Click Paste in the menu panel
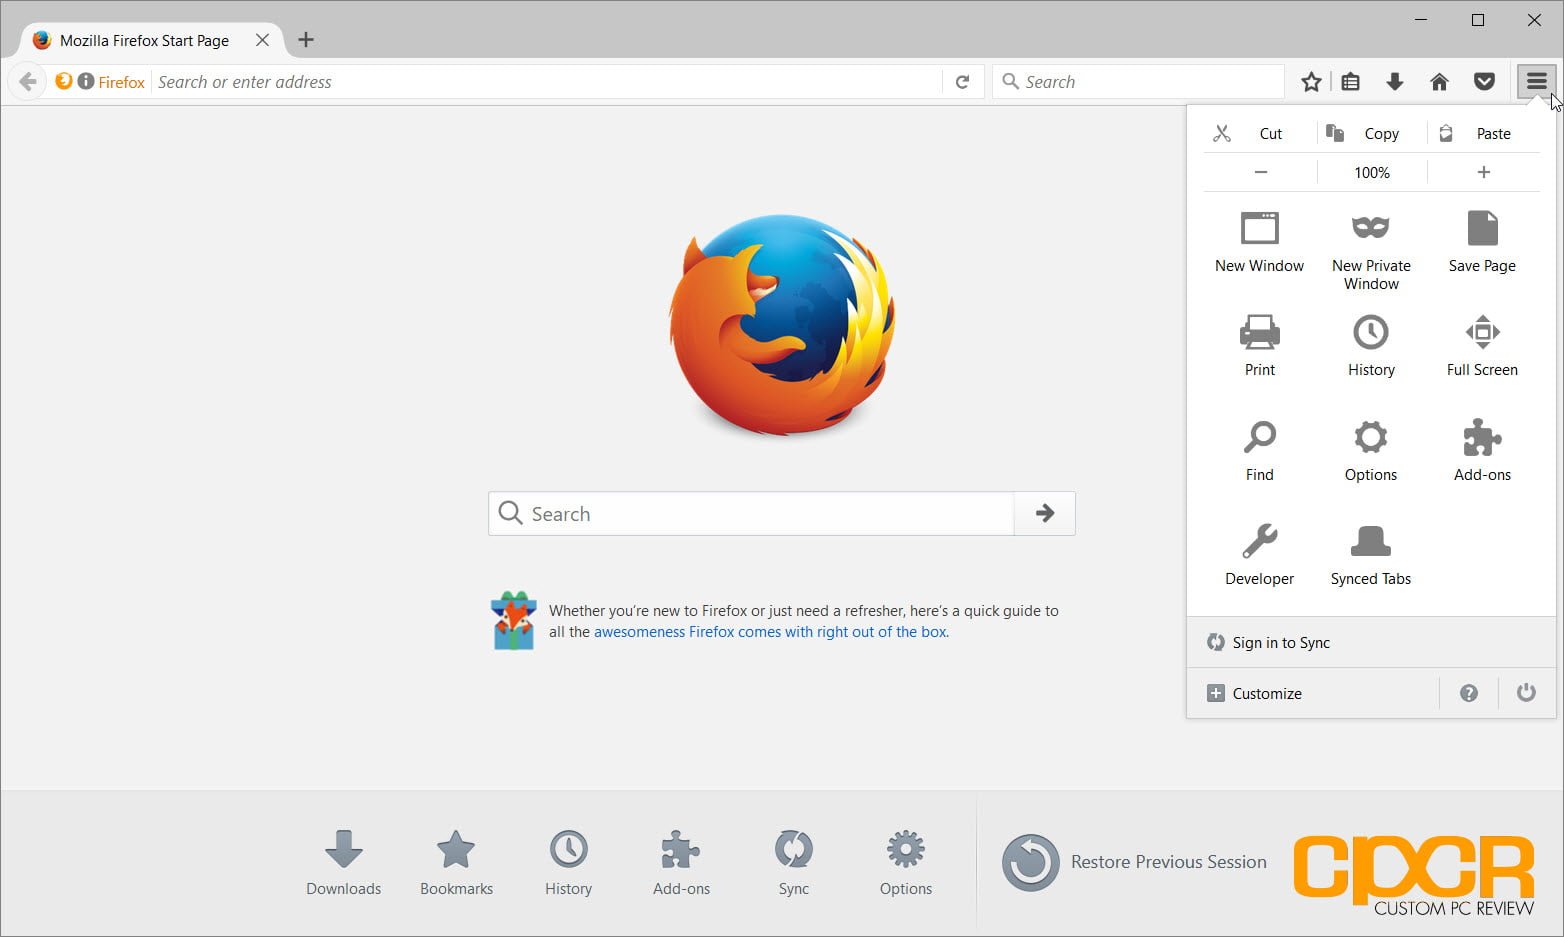Image resolution: width=1564 pixels, height=937 pixels. pos(1484,133)
